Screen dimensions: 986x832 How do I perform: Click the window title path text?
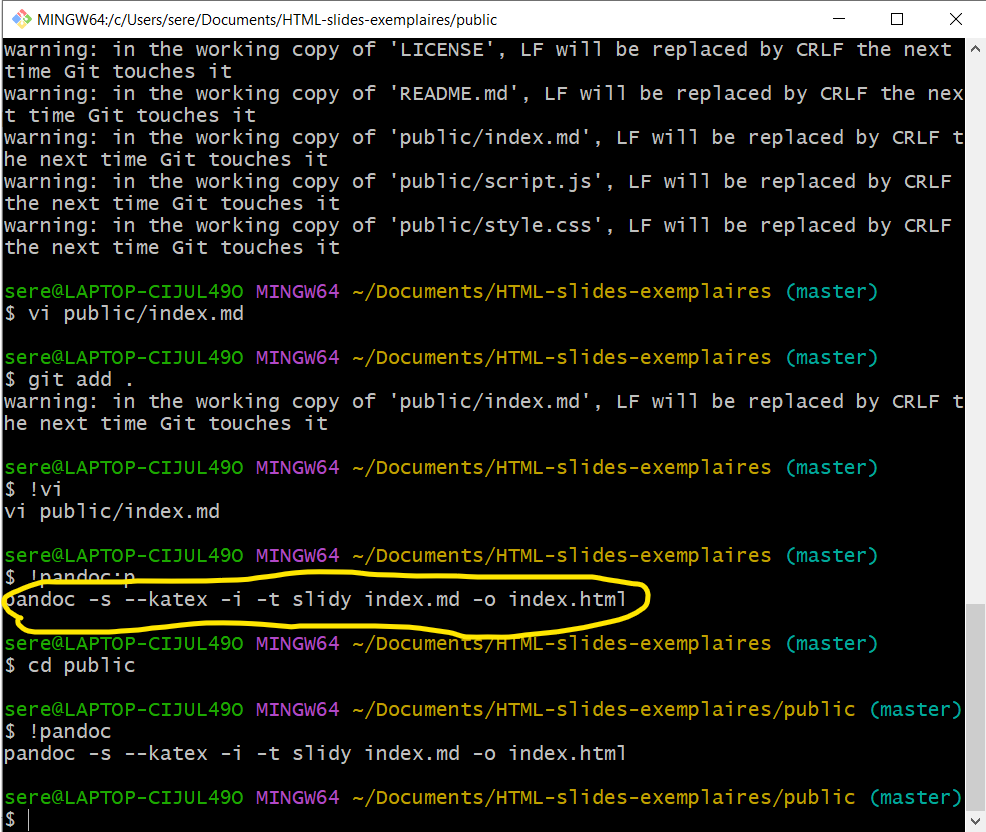[267, 19]
